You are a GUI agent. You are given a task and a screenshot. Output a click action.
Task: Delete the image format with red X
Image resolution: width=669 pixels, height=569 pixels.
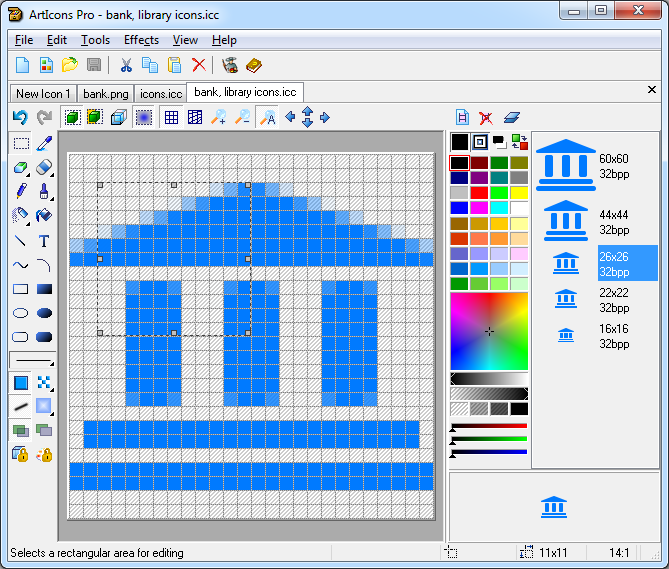(x=486, y=117)
